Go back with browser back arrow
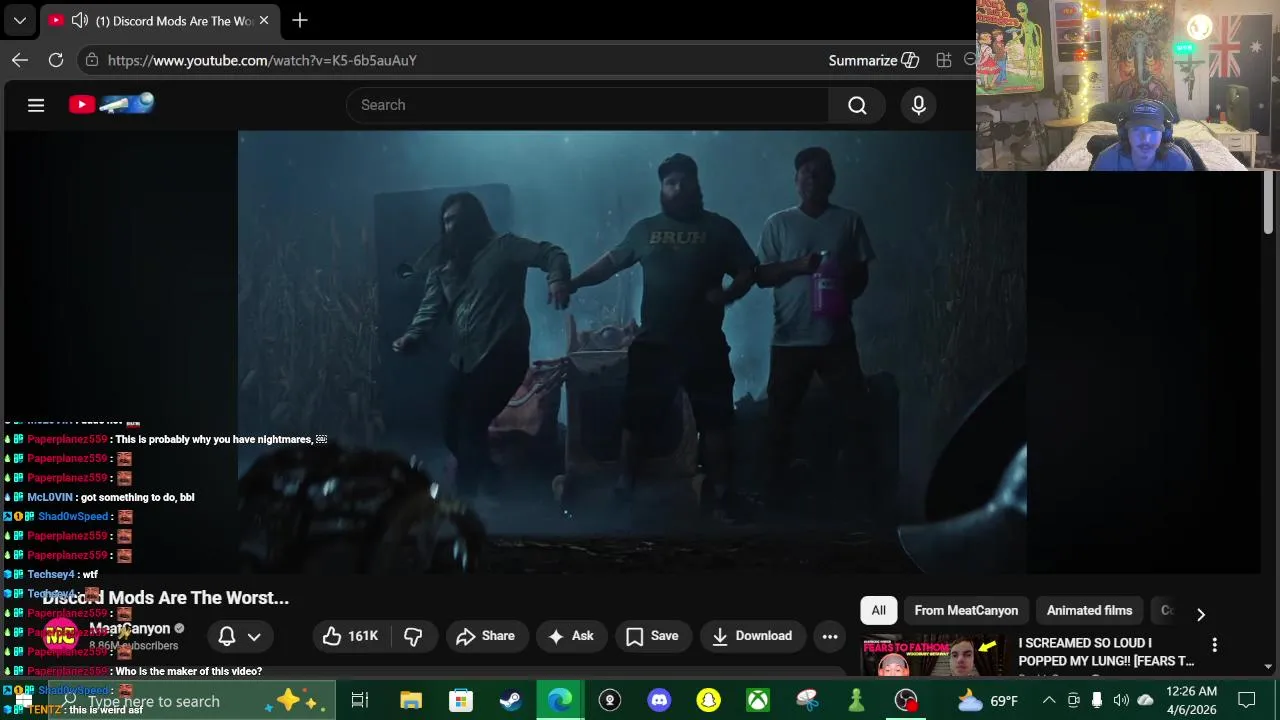This screenshot has width=1280, height=720. click(20, 60)
